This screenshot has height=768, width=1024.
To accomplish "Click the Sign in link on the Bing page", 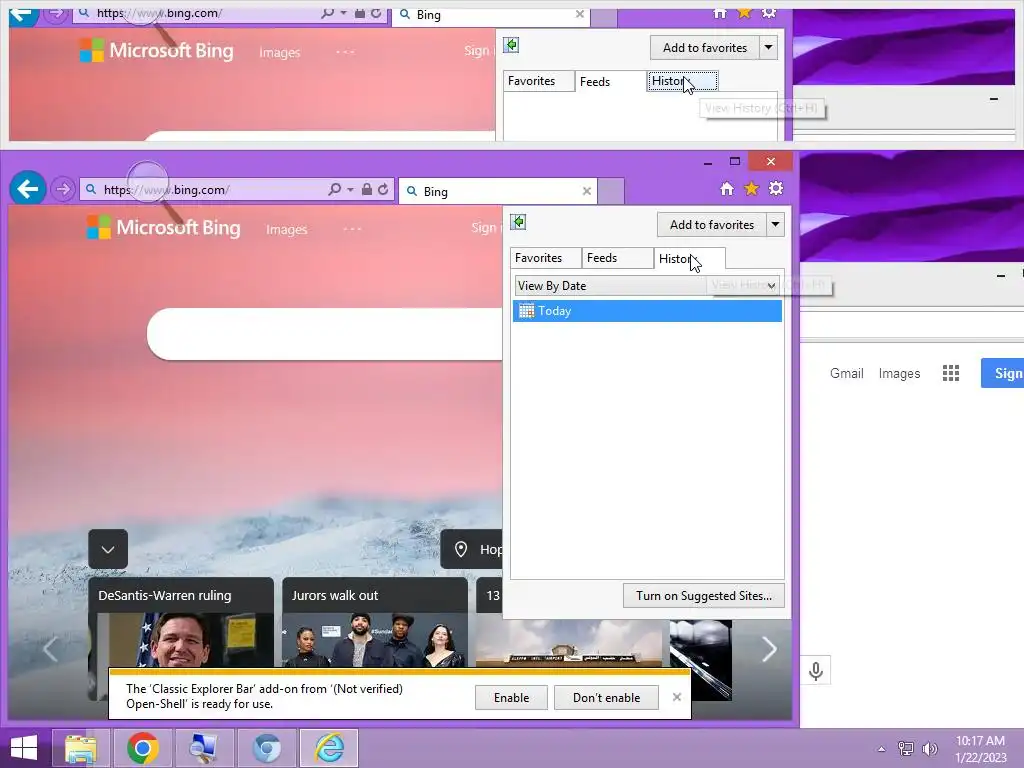I will [x=487, y=227].
